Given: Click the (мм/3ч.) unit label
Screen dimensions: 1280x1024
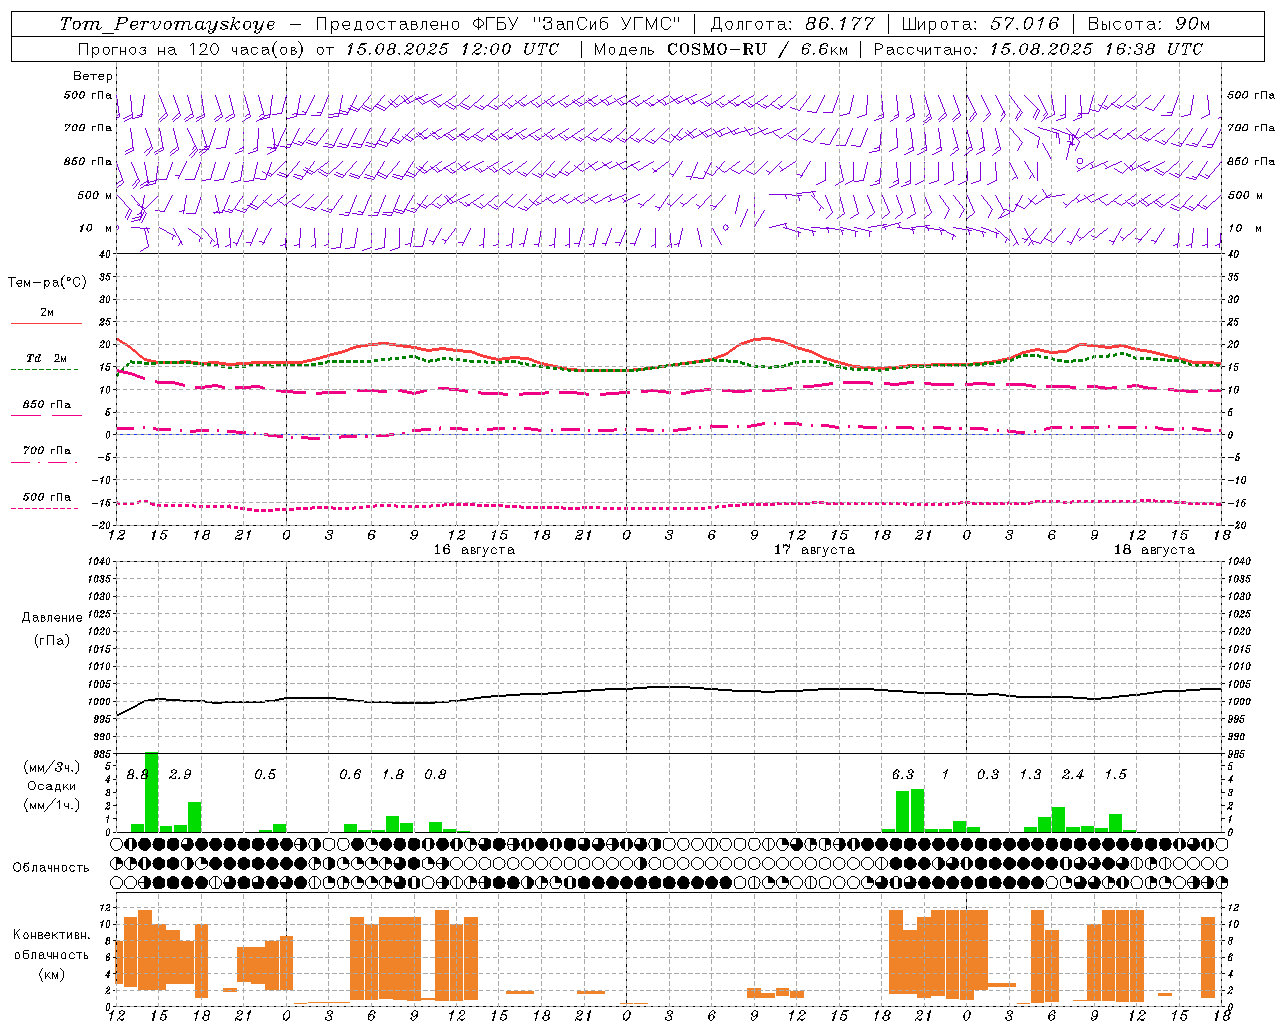Looking at the screenshot, I should click(52, 767).
